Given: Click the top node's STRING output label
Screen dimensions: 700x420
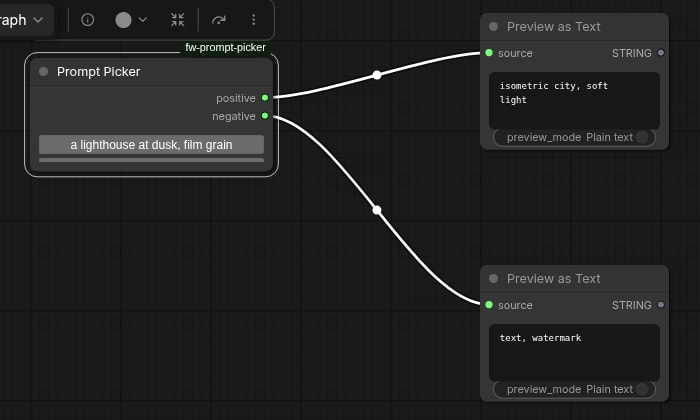Looking at the screenshot, I should coord(632,53).
